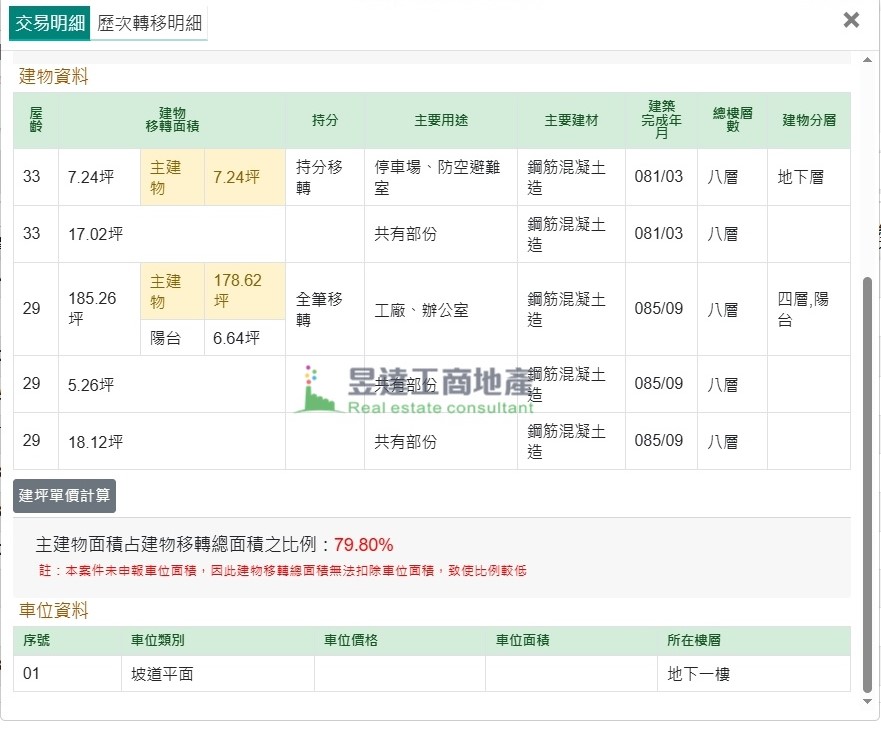The image size is (881, 734).
Task: Switch to the 歷次轉移明細 tab
Action: pyautogui.click(x=148, y=24)
